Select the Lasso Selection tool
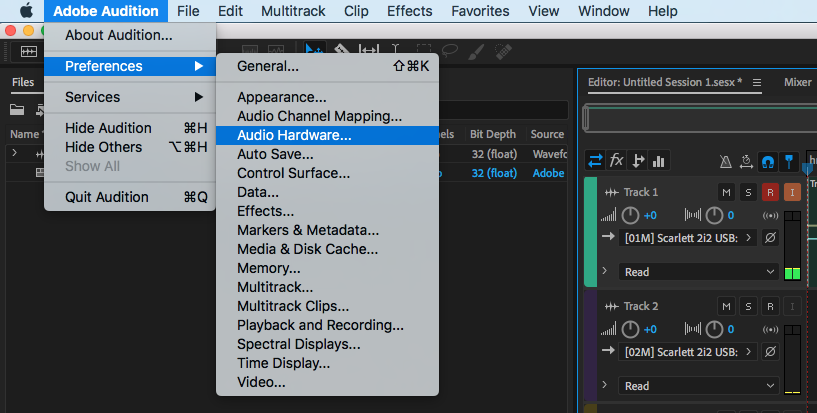Screen dimensions: 817x413 tap(450, 51)
